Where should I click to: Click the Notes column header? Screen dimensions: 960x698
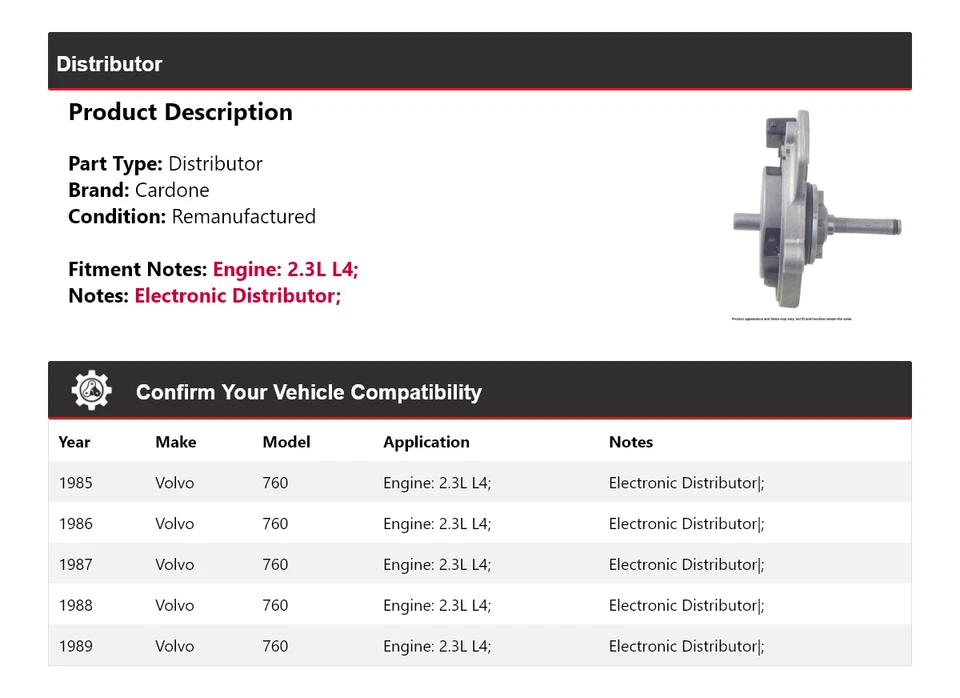point(631,442)
